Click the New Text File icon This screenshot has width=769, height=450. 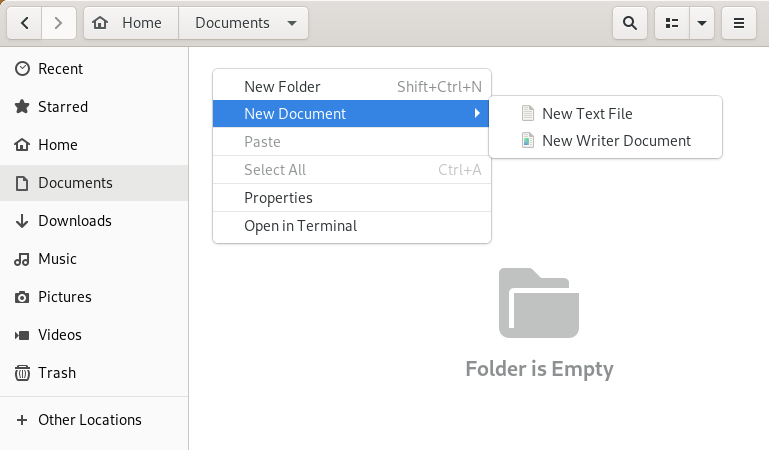tap(528, 114)
